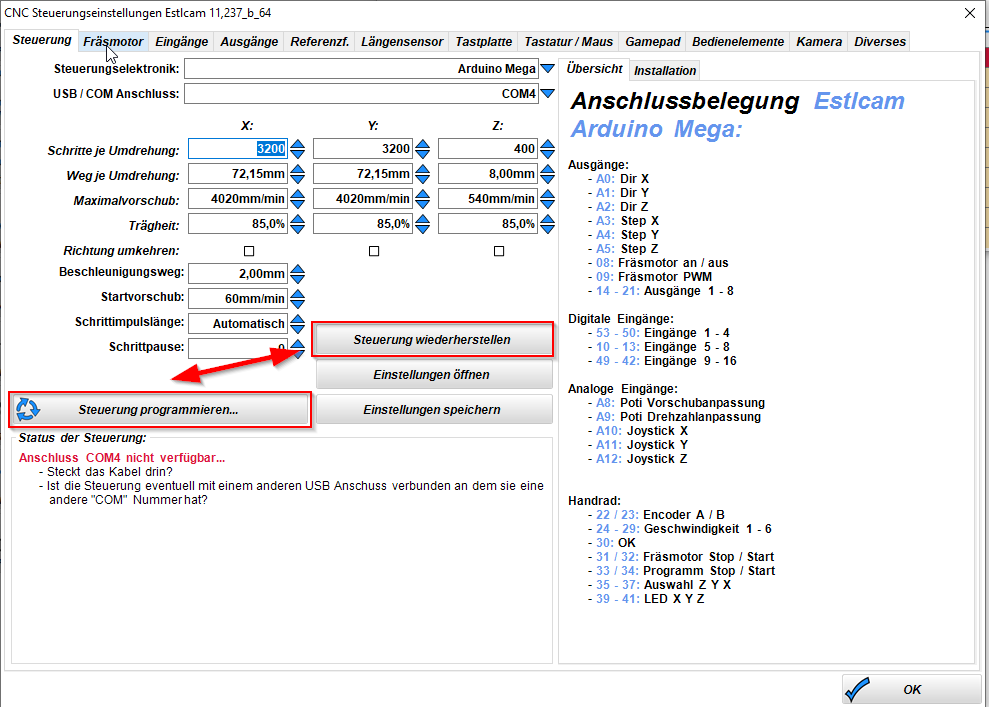Screen dimensions: 989x707
Task: Click the spinner arrows for Startvorschub
Action: (298, 298)
